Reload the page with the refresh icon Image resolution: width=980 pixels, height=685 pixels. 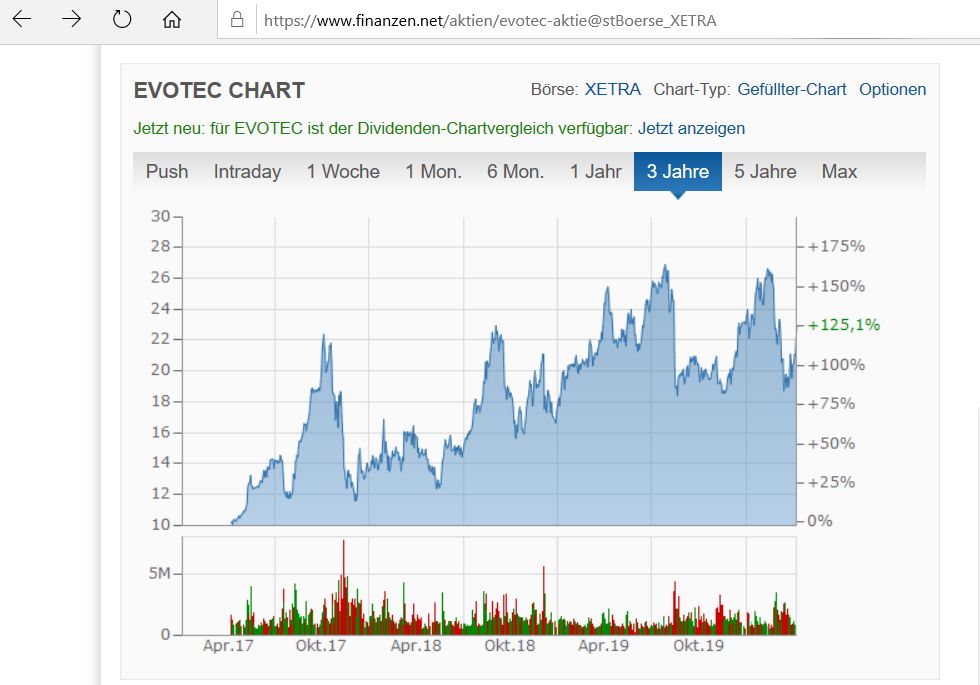(x=122, y=19)
